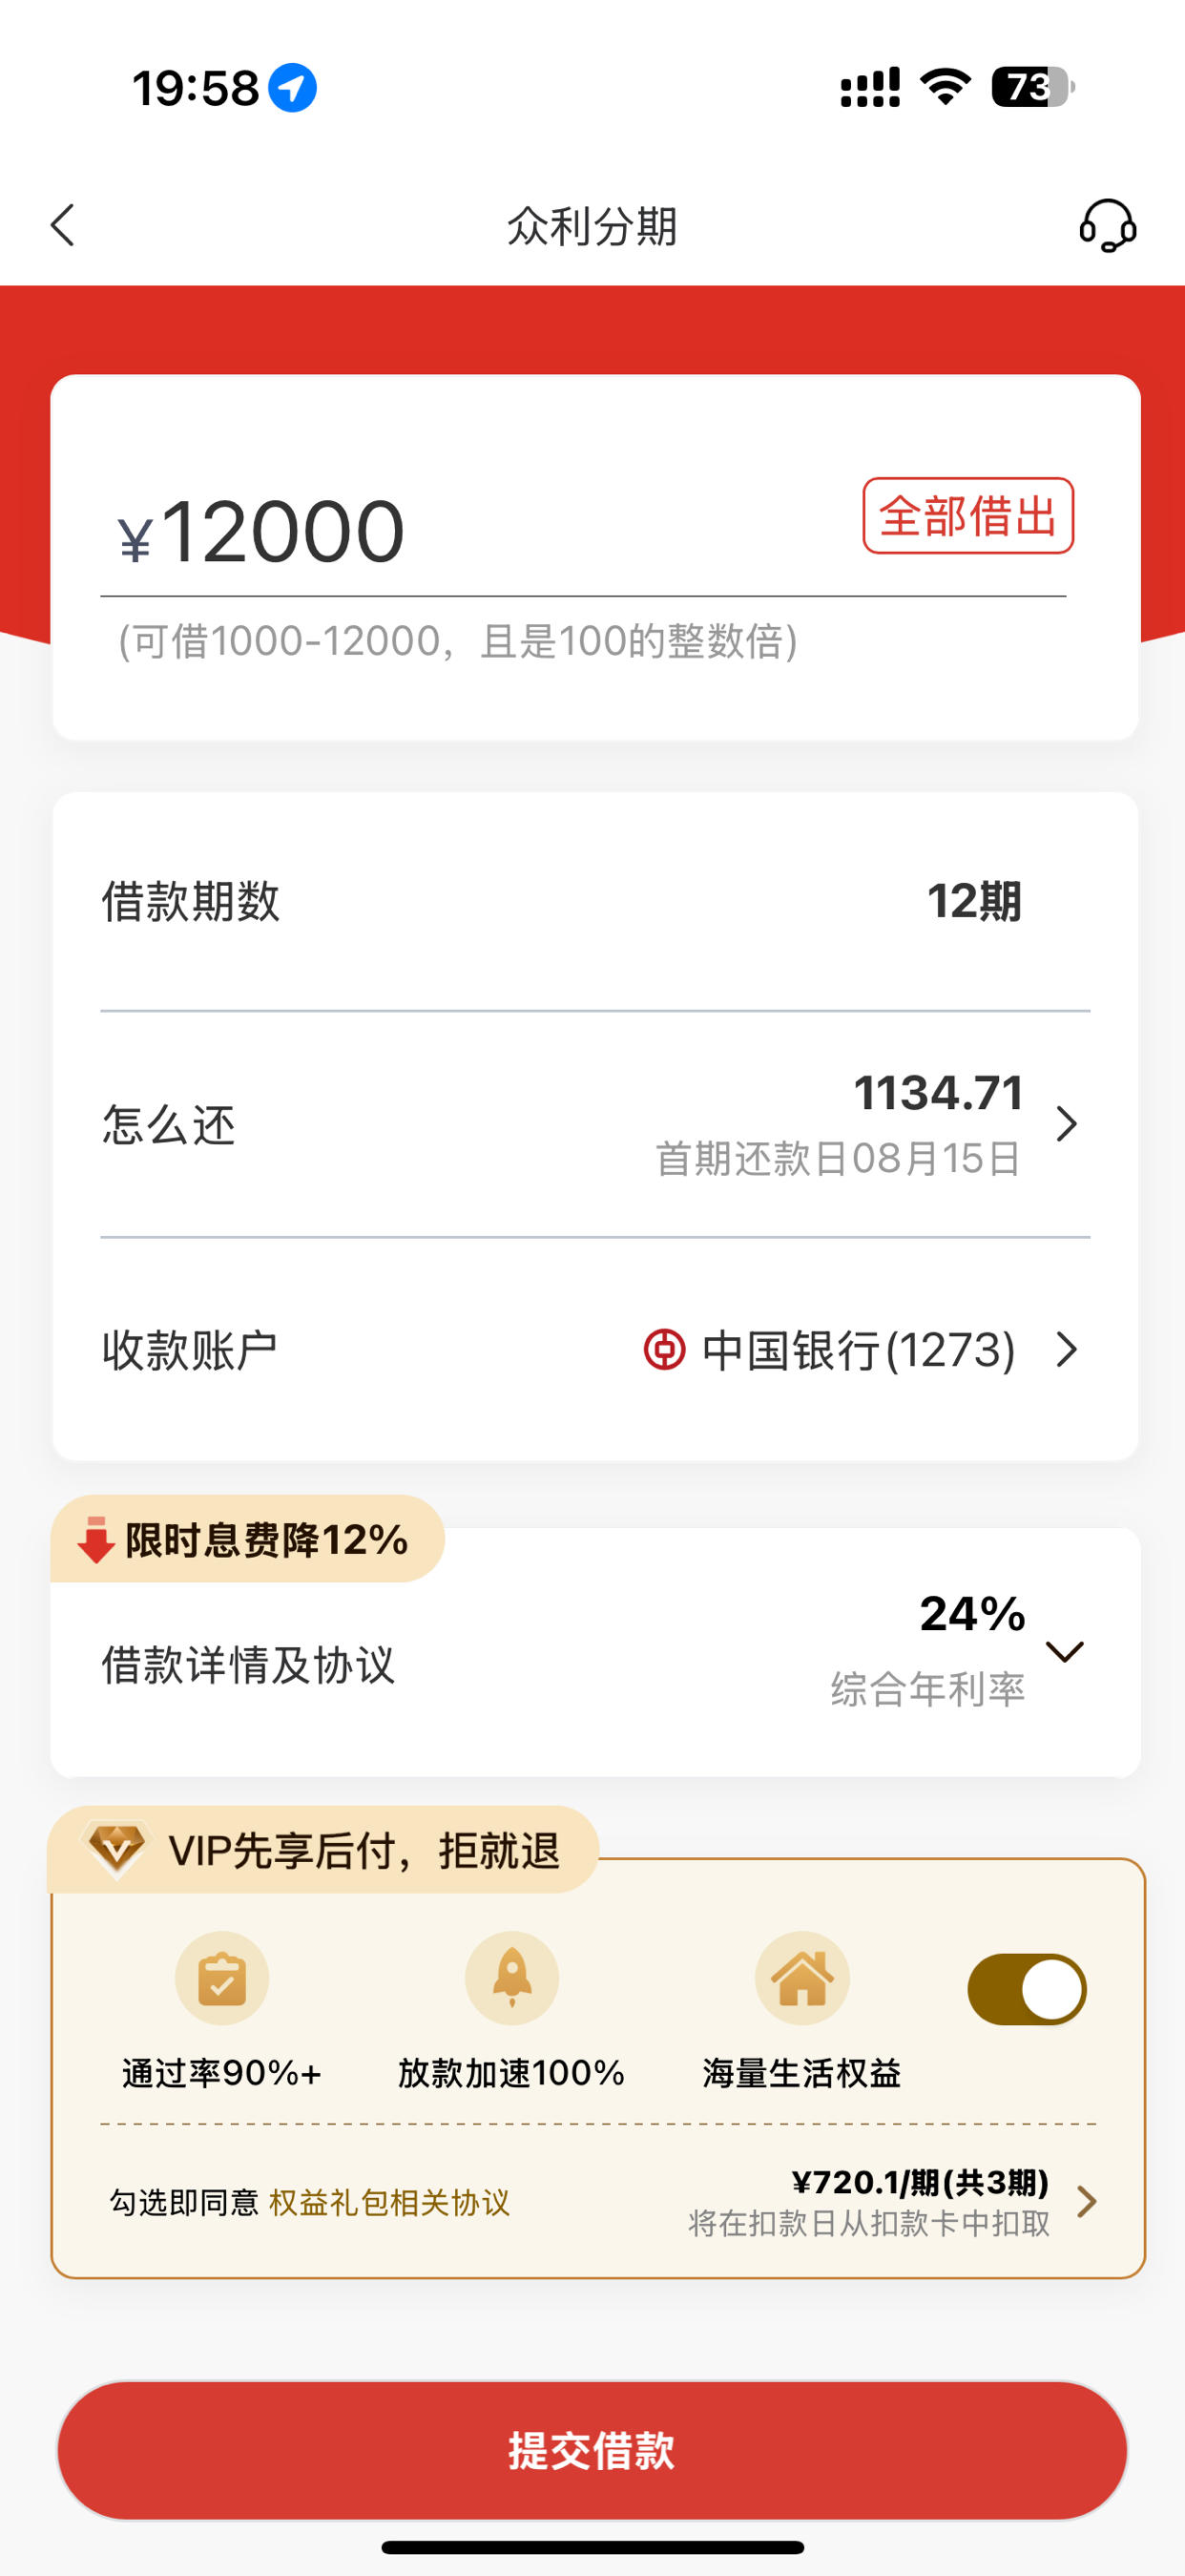
Task: Submit loan with 提交借款 button
Action: pyautogui.click(x=592, y=2451)
